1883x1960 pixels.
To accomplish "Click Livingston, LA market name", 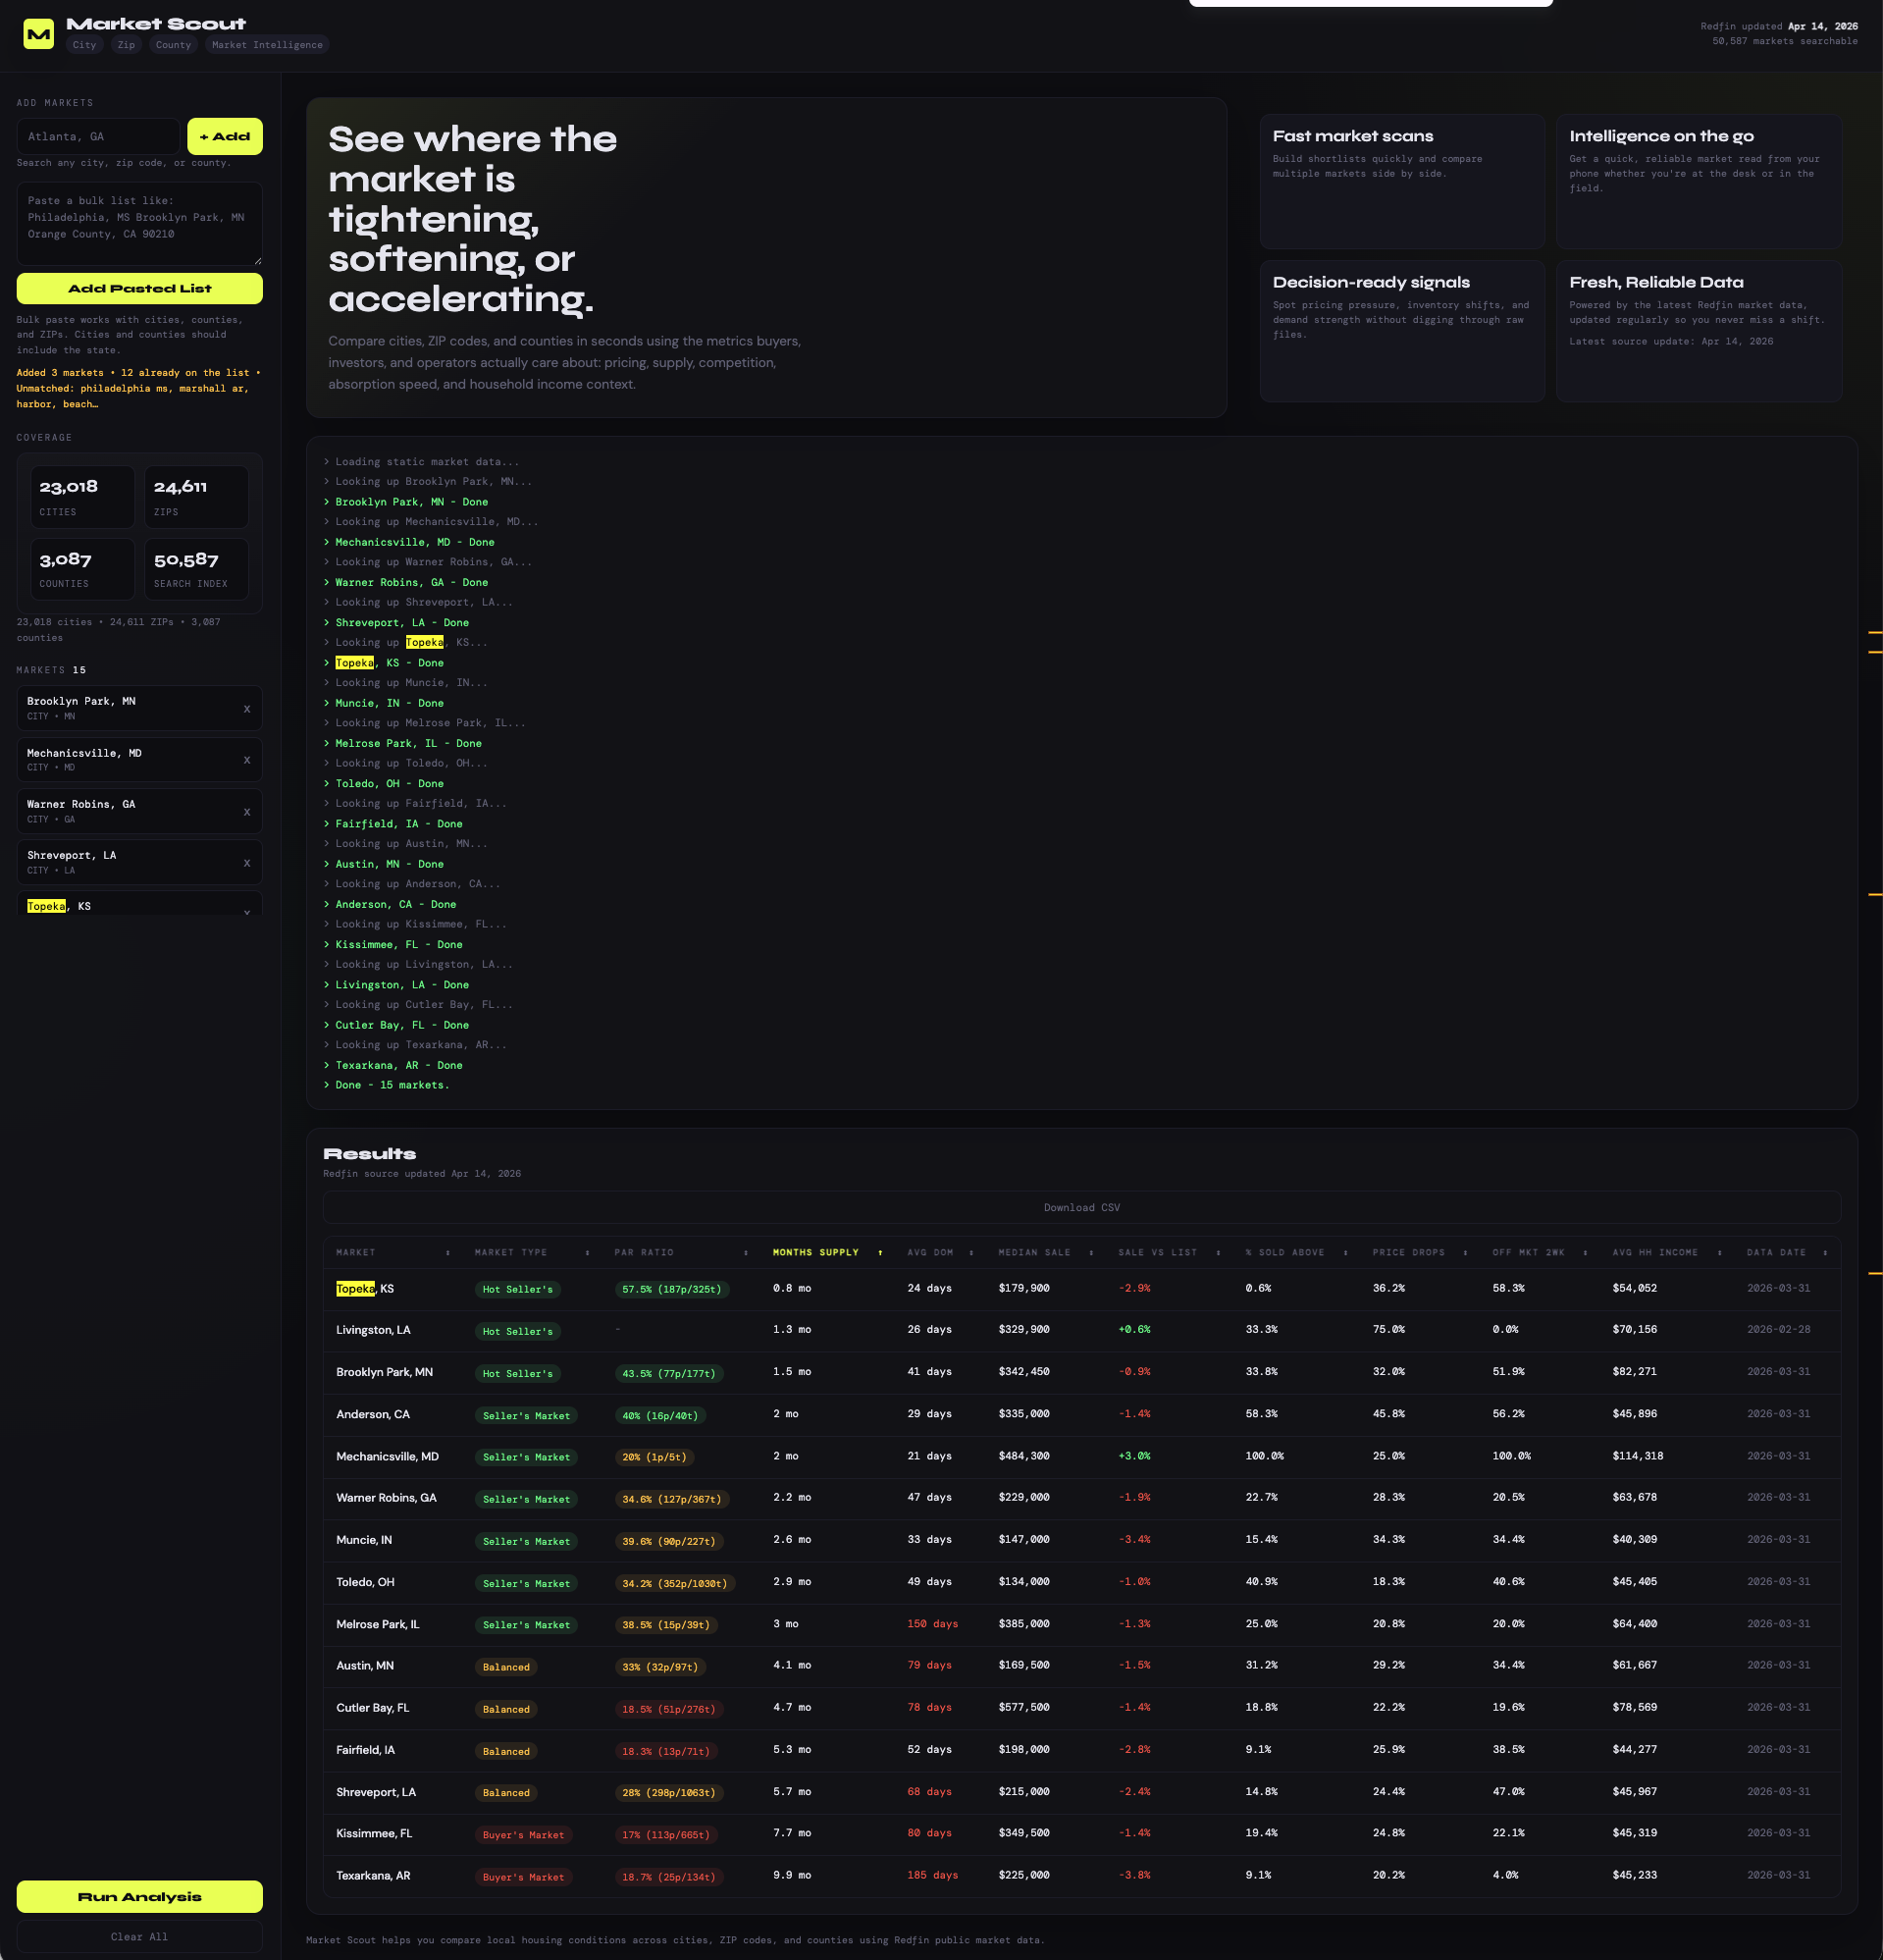I will tap(373, 1330).
